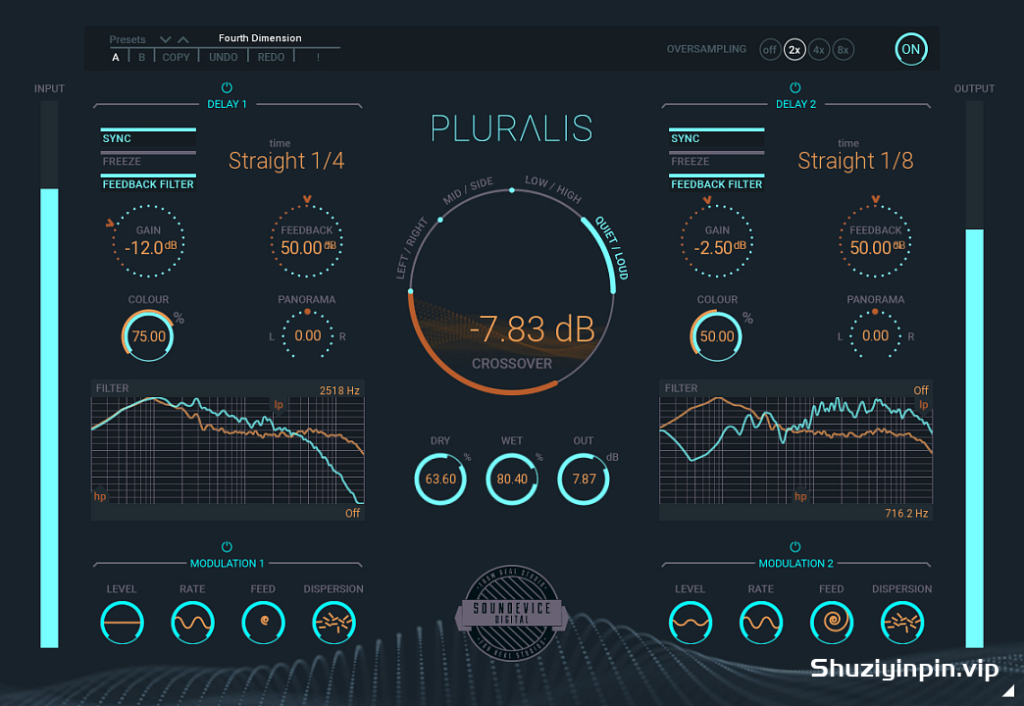
Task: Click the REDO button
Action: pyautogui.click(x=271, y=57)
